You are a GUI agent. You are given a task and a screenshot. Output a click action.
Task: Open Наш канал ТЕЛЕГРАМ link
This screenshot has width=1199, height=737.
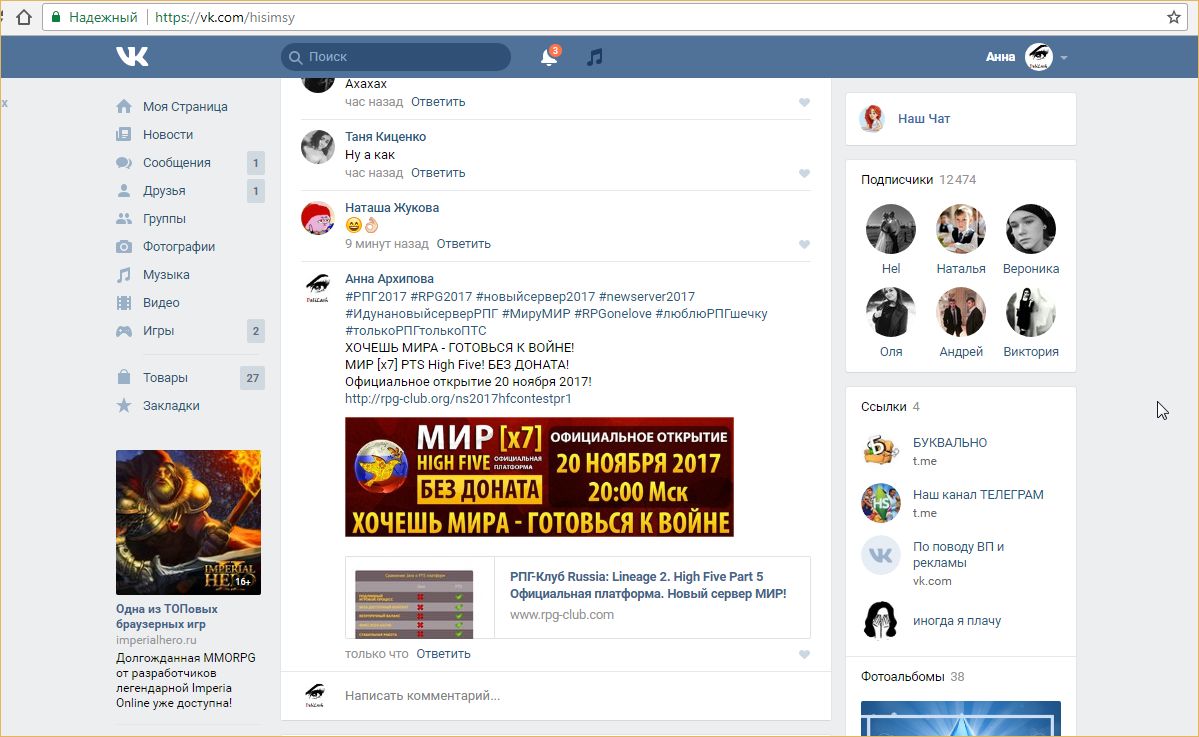977,495
